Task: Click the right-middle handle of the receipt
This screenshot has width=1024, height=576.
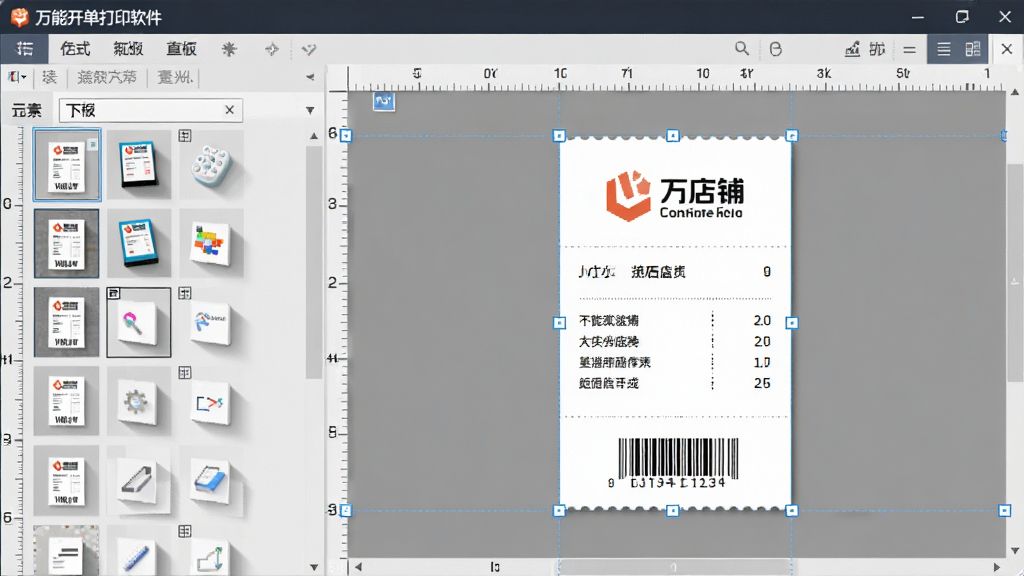Action: (x=792, y=323)
